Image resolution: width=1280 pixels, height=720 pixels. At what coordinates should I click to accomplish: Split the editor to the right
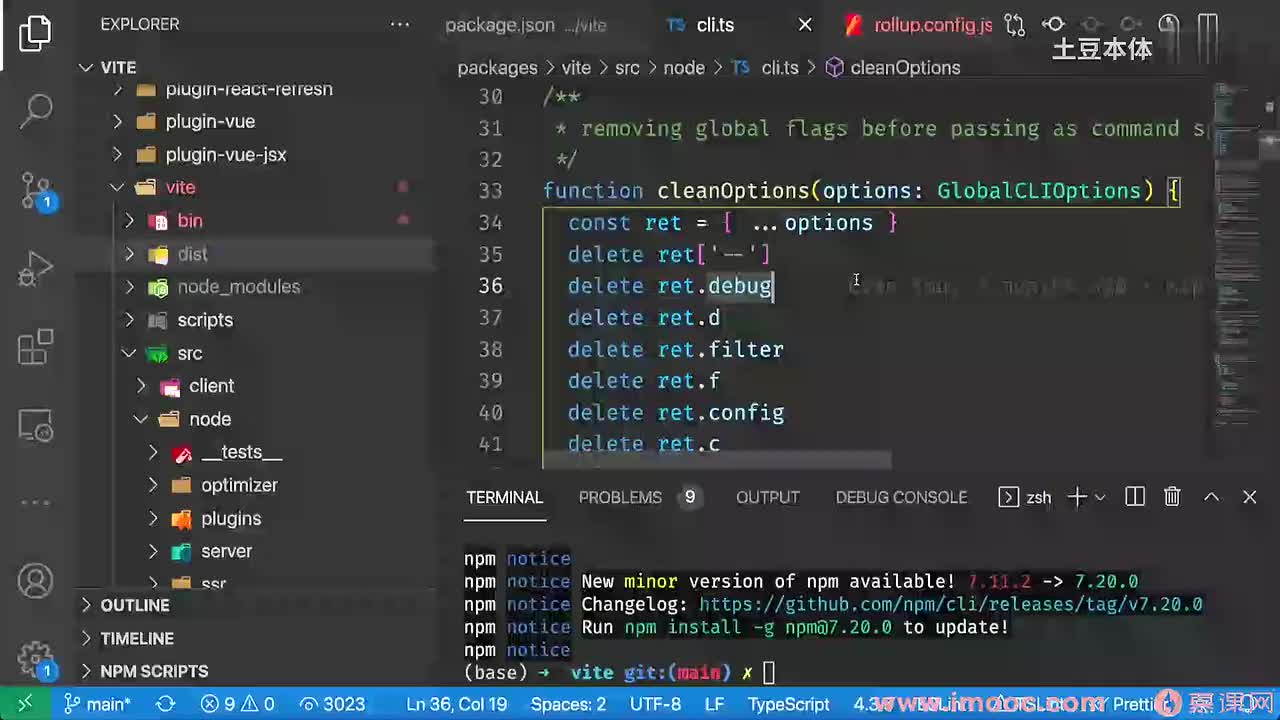click(1207, 25)
